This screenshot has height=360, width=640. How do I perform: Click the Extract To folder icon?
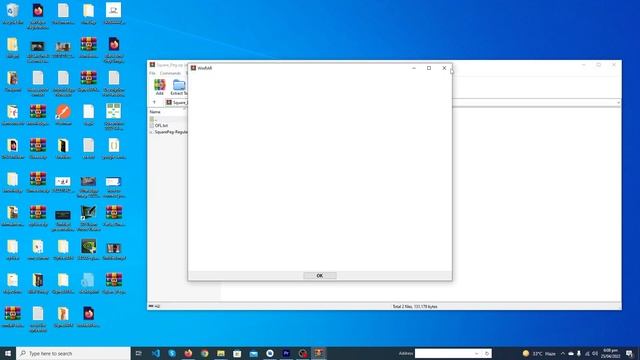pyautogui.click(x=179, y=87)
